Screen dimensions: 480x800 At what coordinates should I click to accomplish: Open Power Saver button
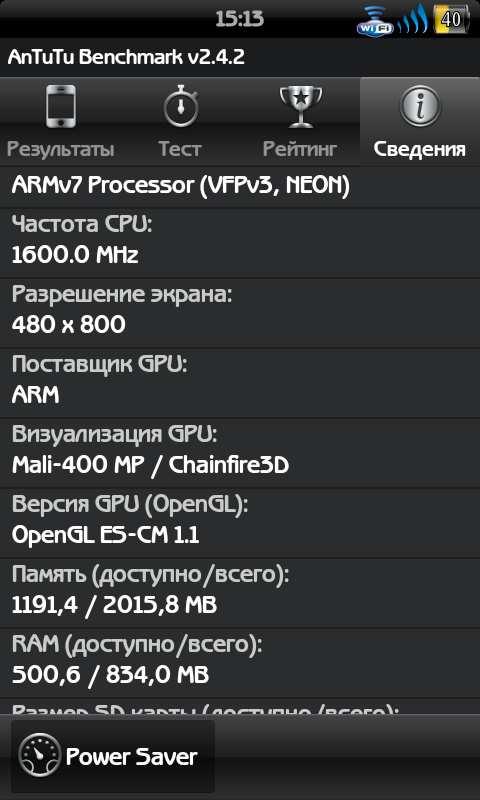coord(113,756)
